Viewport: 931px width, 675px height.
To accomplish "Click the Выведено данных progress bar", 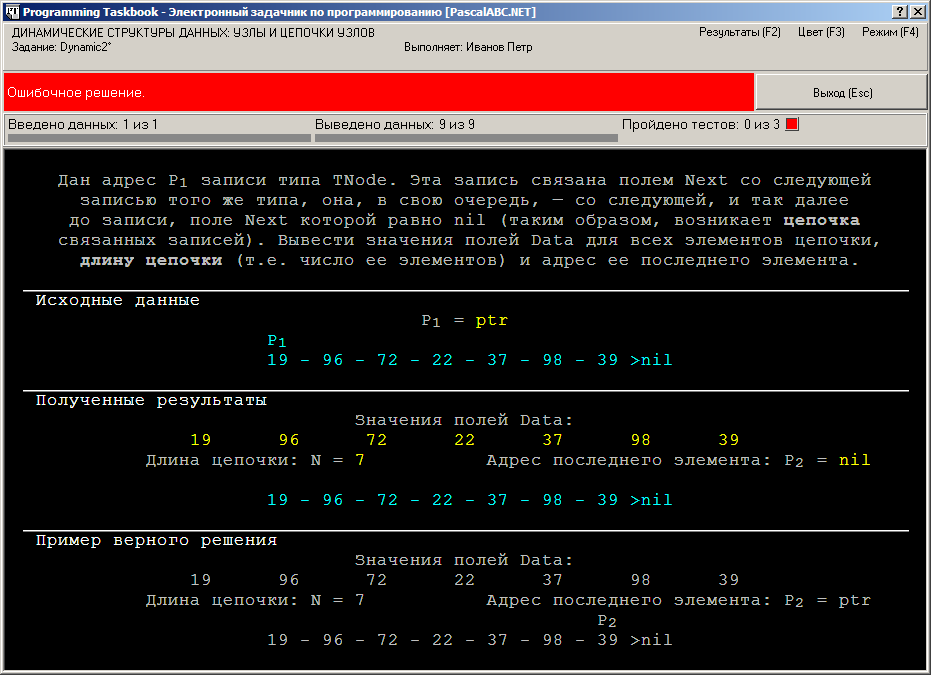I will point(466,138).
